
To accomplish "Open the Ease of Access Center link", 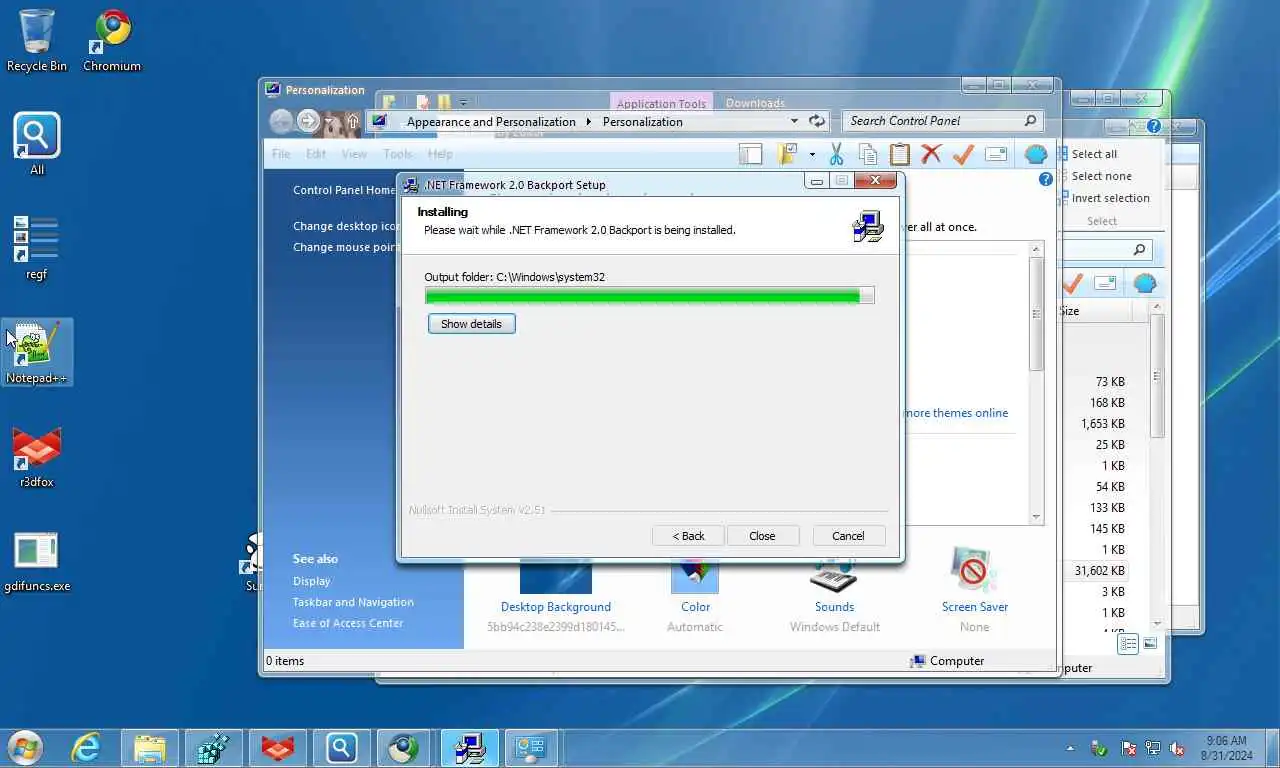I will pyautogui.click(x=348, y=623).
